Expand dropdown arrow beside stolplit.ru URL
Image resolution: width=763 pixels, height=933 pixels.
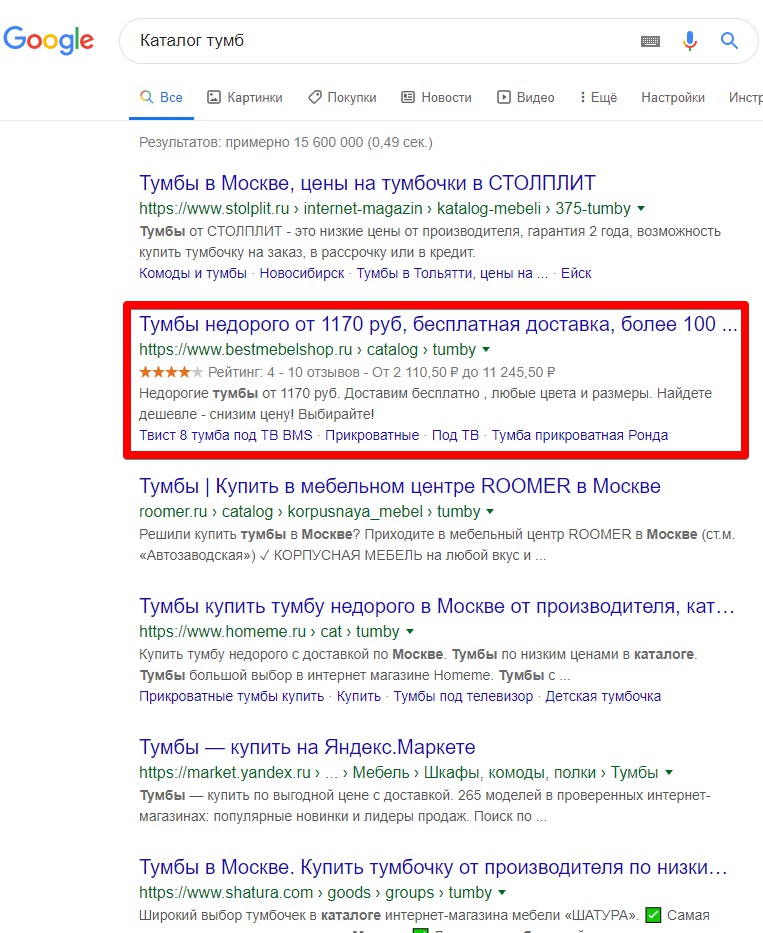641,209
